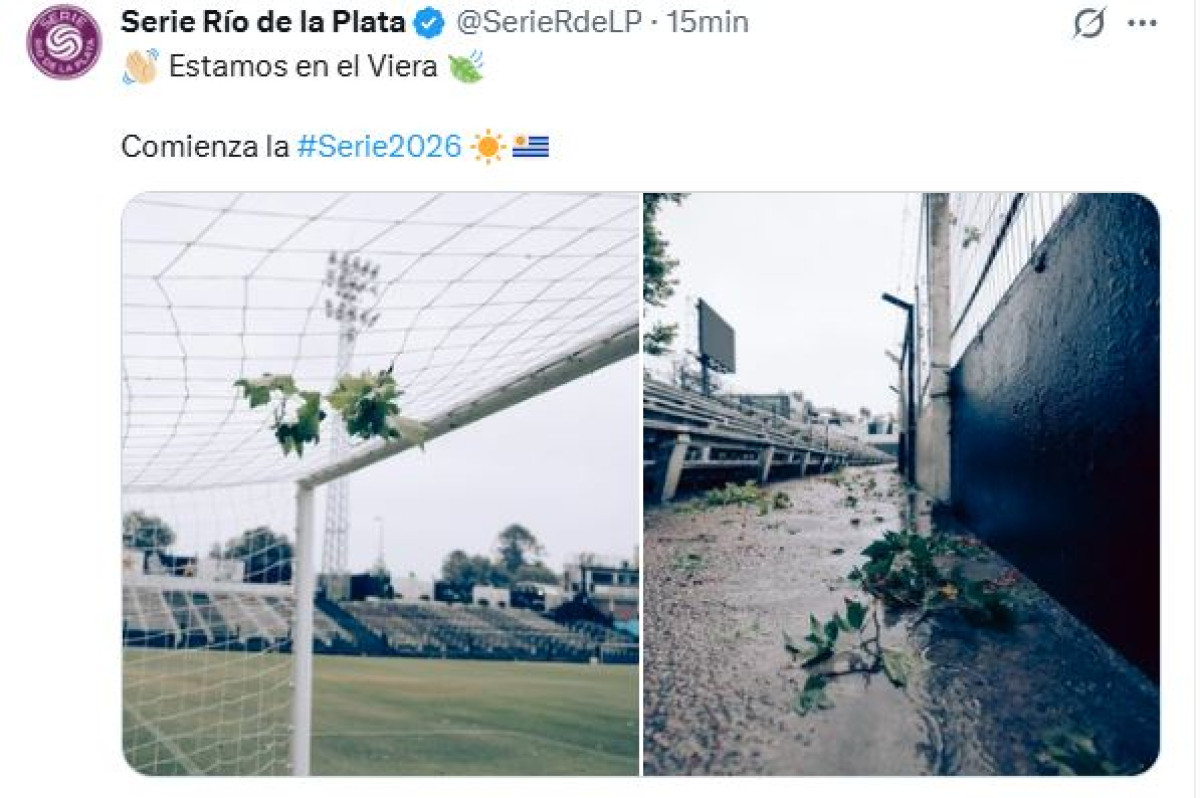
Task: Open the Serie Río de la Plata profile avatar
Action: pyautogui.click(x=64, y=41)
